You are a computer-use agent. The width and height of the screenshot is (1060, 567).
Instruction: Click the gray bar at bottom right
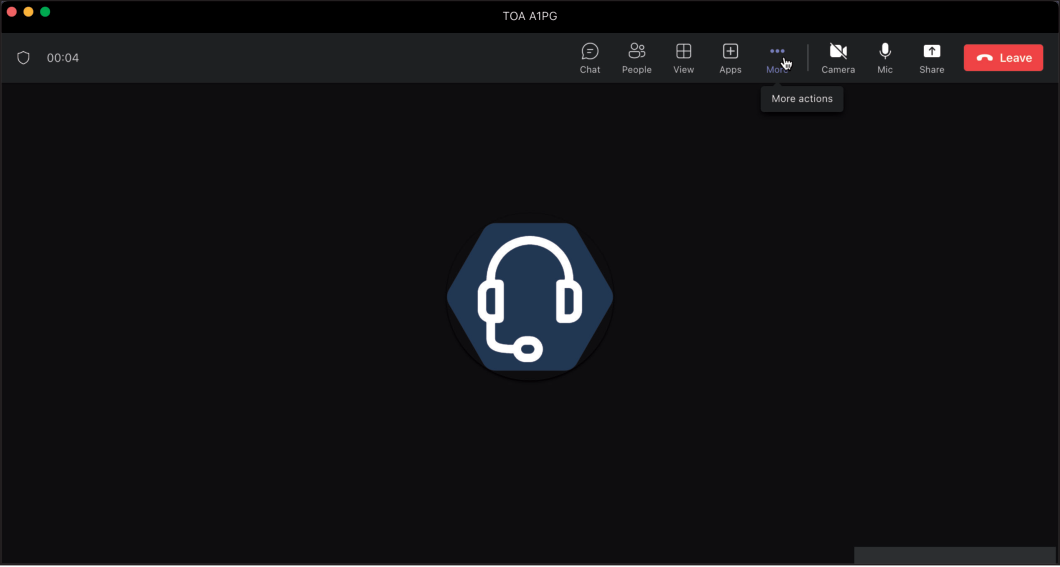click(x=955, y=556)
